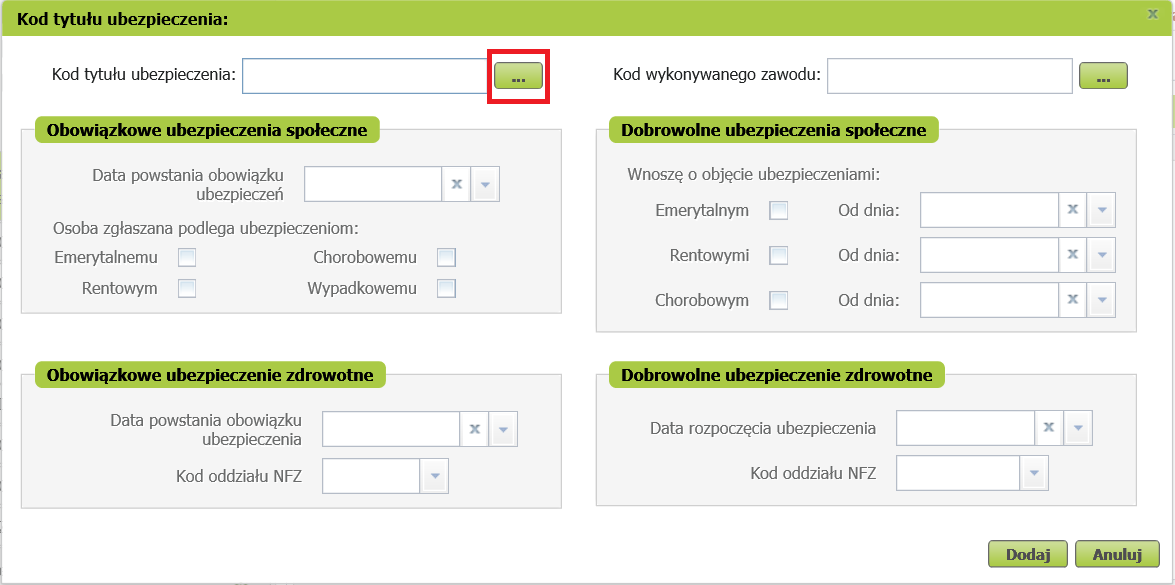Focus Data rozpoczęcia ubezpieczenia date field
The height and width of the screenshot is (585, 1175).
tap(966, 428)
